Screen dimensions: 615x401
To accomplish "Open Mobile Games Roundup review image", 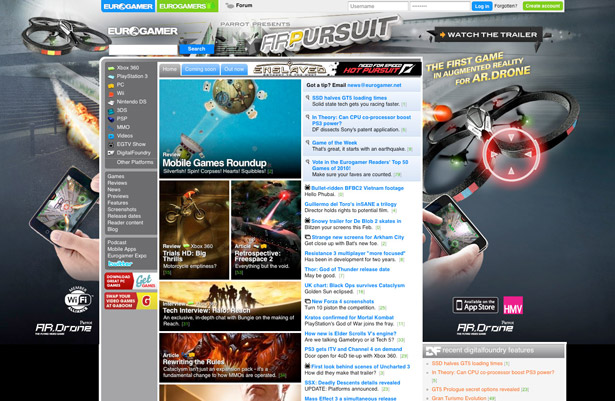I will (230, 129).
